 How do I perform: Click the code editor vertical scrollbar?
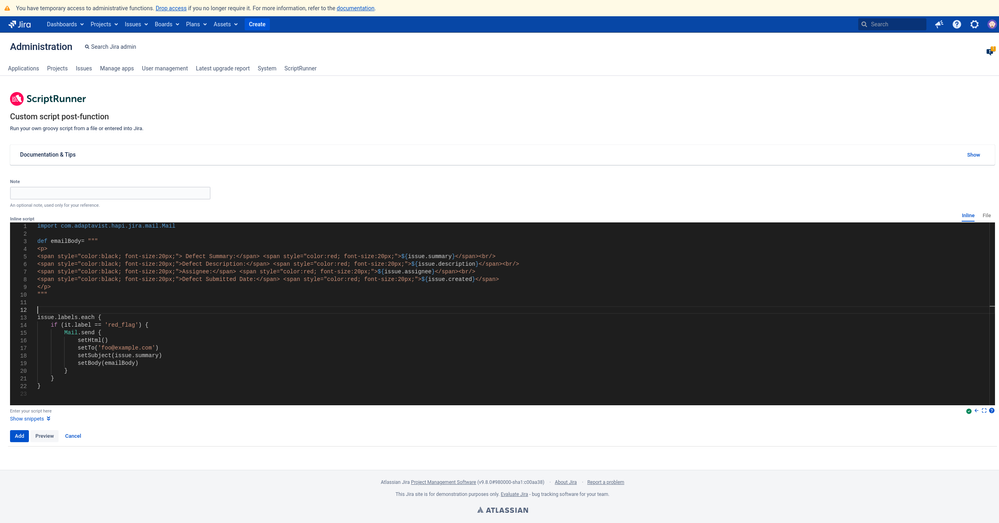click(x=991, y=313)
